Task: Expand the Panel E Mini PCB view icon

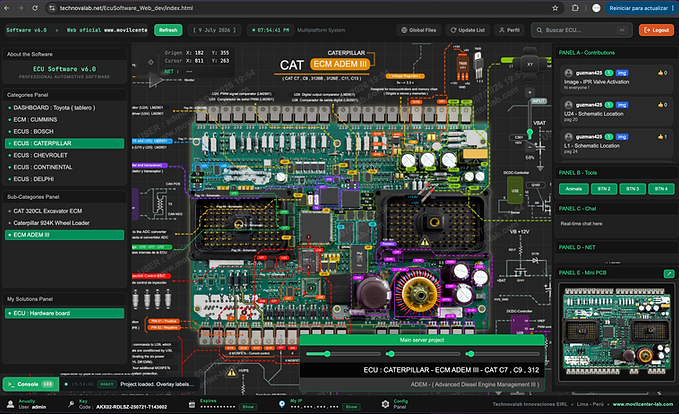Action: pos(669,273)
